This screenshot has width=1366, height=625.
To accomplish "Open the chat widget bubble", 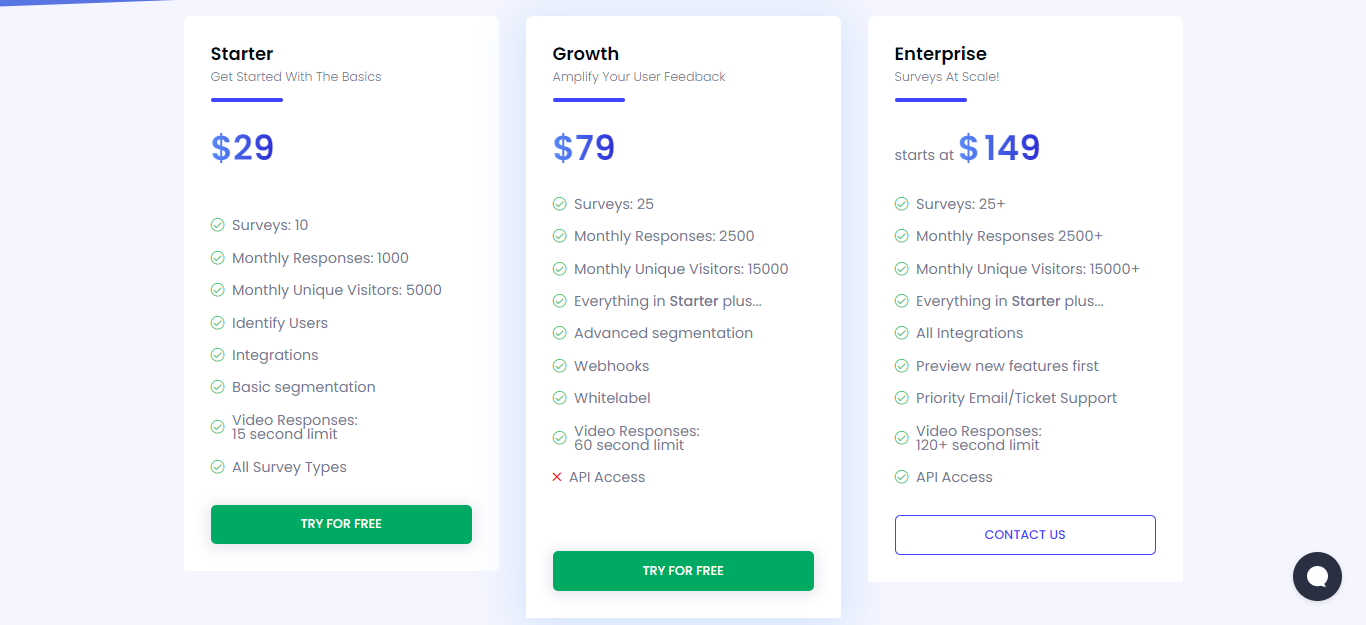I will pyautogui.click(x=1316, y=577).
